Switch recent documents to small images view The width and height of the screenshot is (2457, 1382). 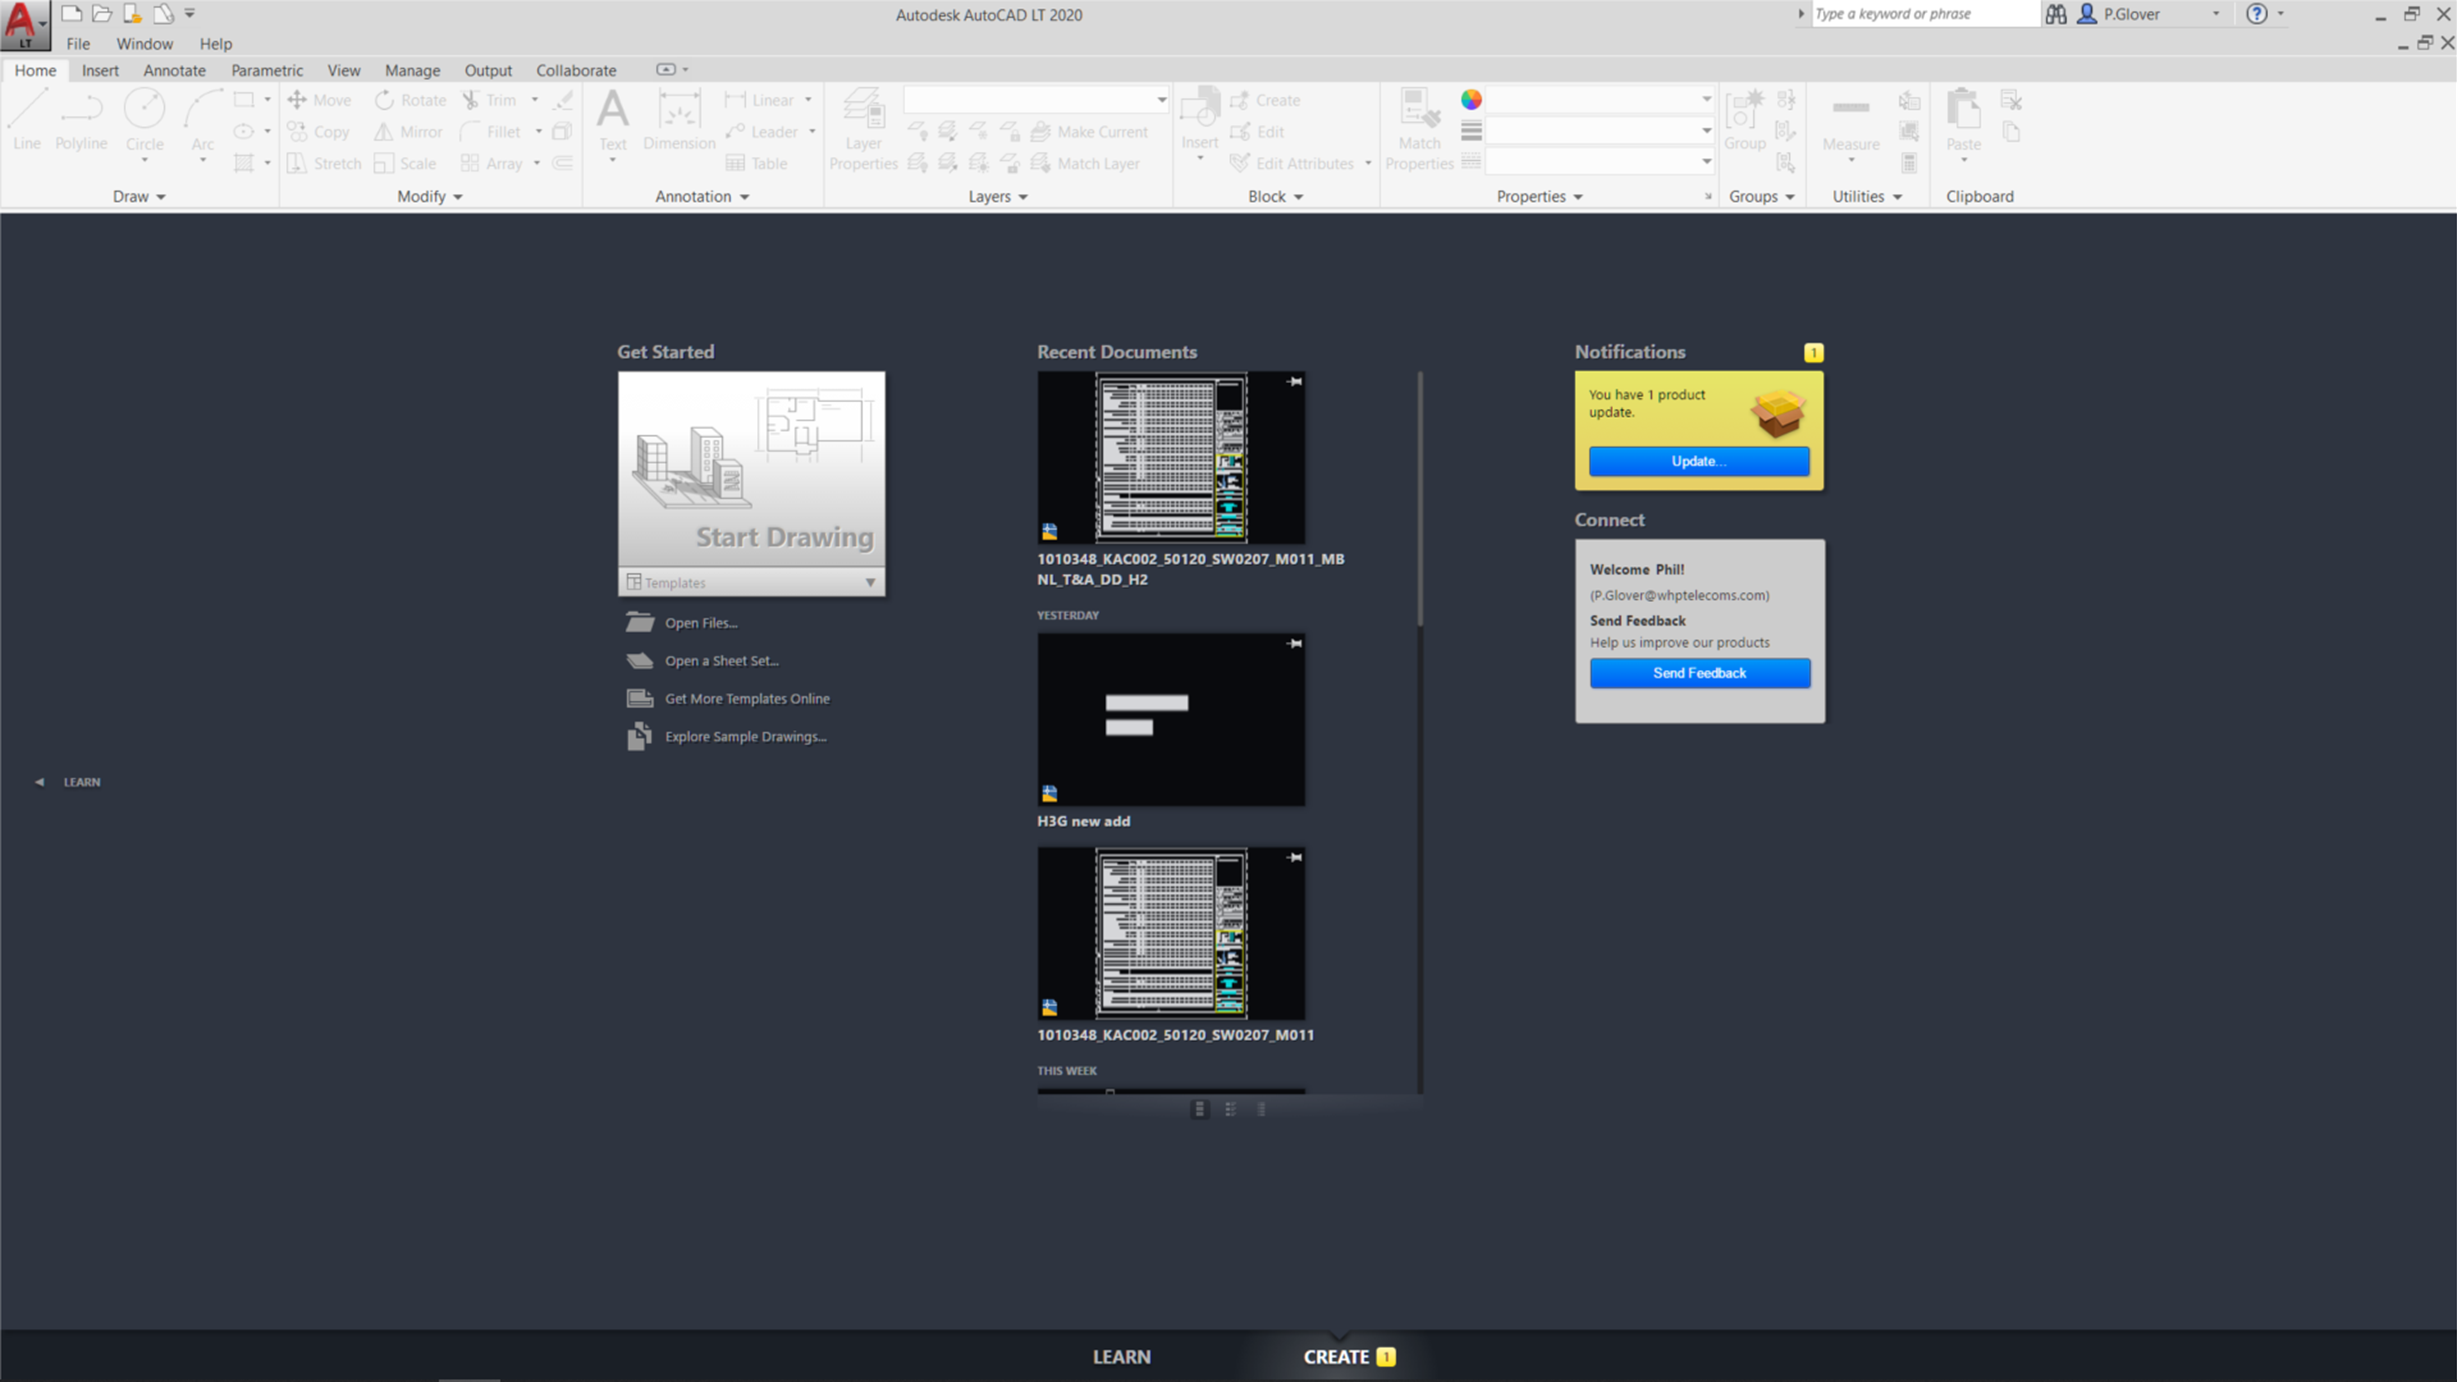(1230, 1109)
